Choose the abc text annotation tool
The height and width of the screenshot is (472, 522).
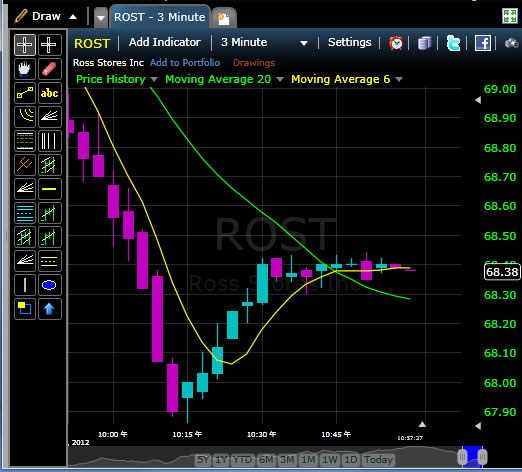click(49, 93)
